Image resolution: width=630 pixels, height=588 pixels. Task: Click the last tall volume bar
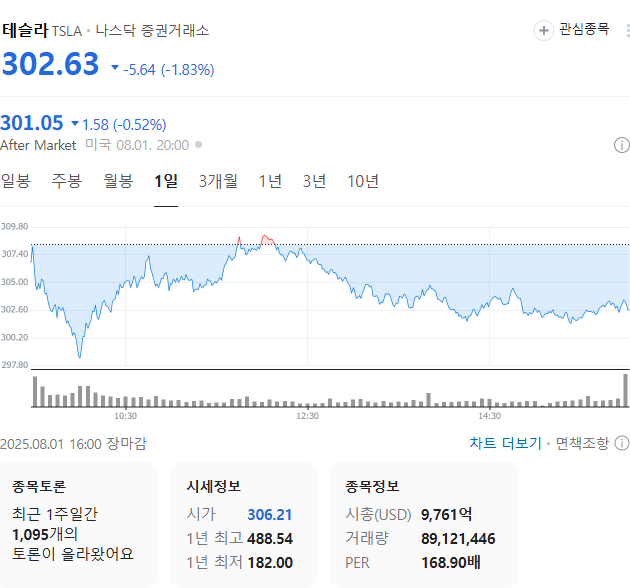pos(625,390)
